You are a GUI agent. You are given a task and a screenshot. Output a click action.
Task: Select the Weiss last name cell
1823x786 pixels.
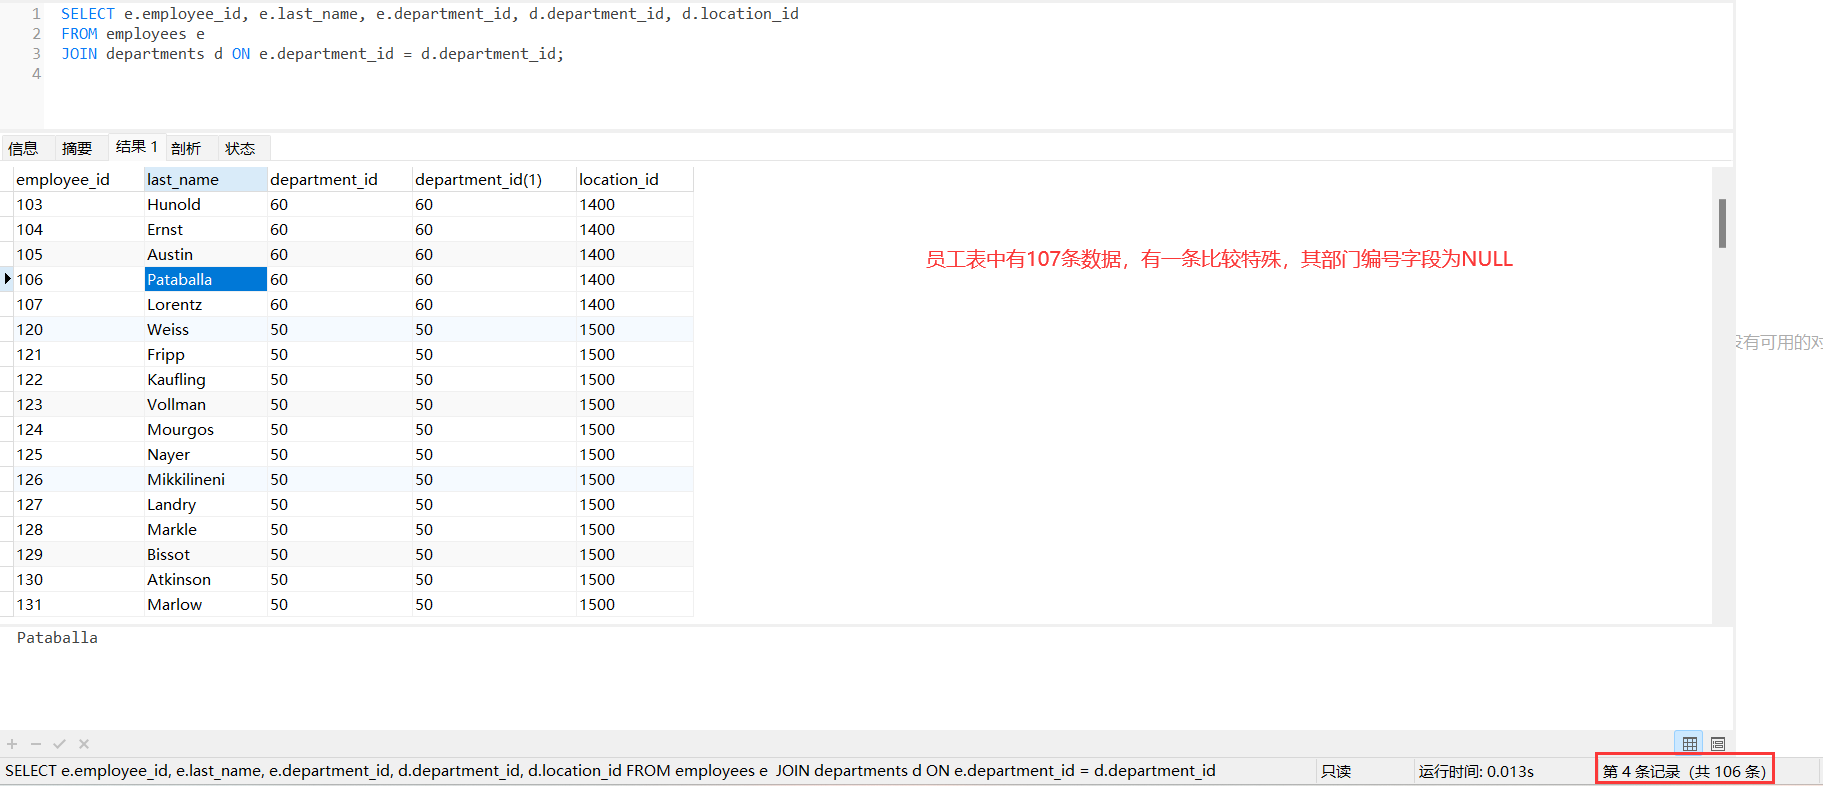[x=205, y=329]
